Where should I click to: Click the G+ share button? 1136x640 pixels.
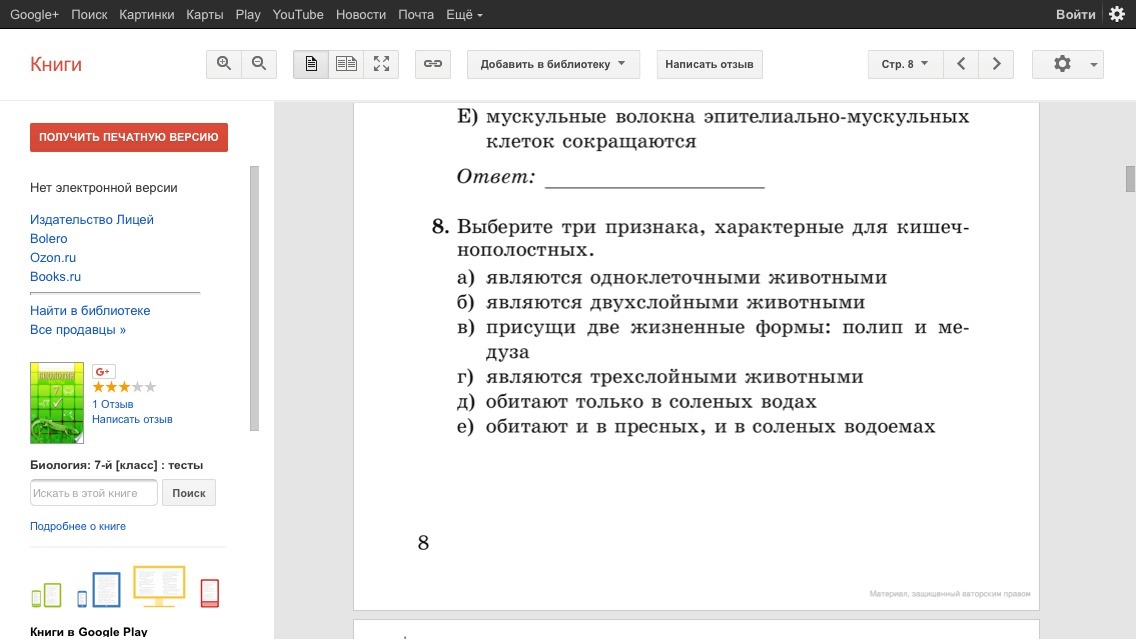[x=103, y=371]
